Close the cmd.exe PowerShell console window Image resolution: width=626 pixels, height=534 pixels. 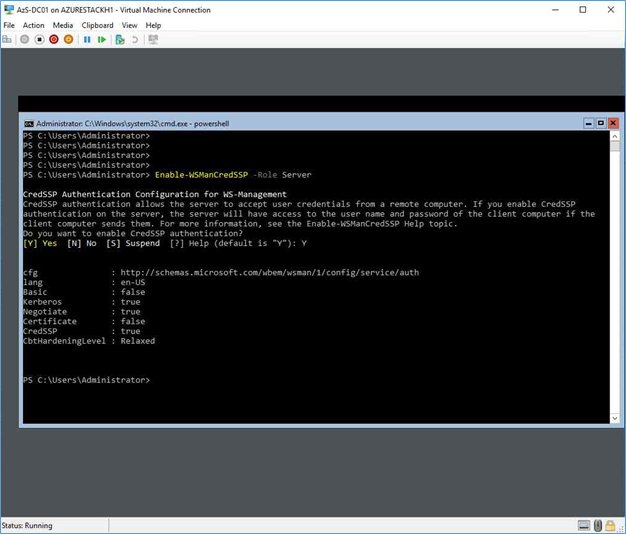pyautogui.click(x=613, y=123)
